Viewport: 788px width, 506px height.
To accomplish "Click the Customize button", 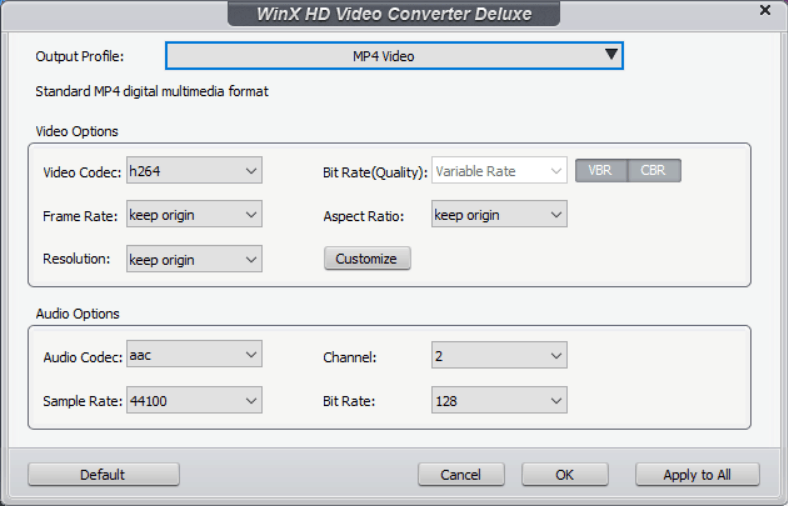I will point(366,259).
